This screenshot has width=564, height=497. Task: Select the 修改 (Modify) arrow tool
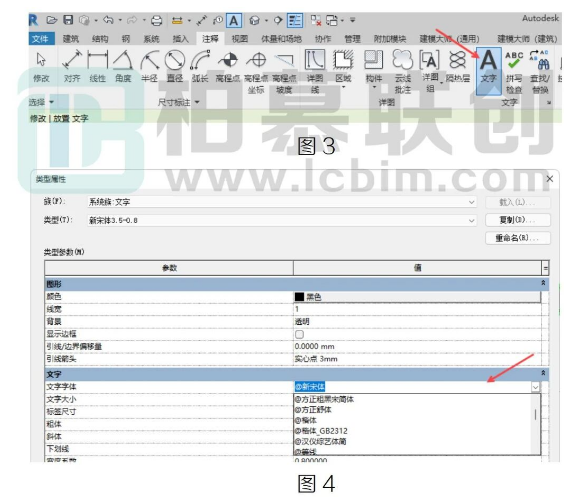tap(41, 67)
